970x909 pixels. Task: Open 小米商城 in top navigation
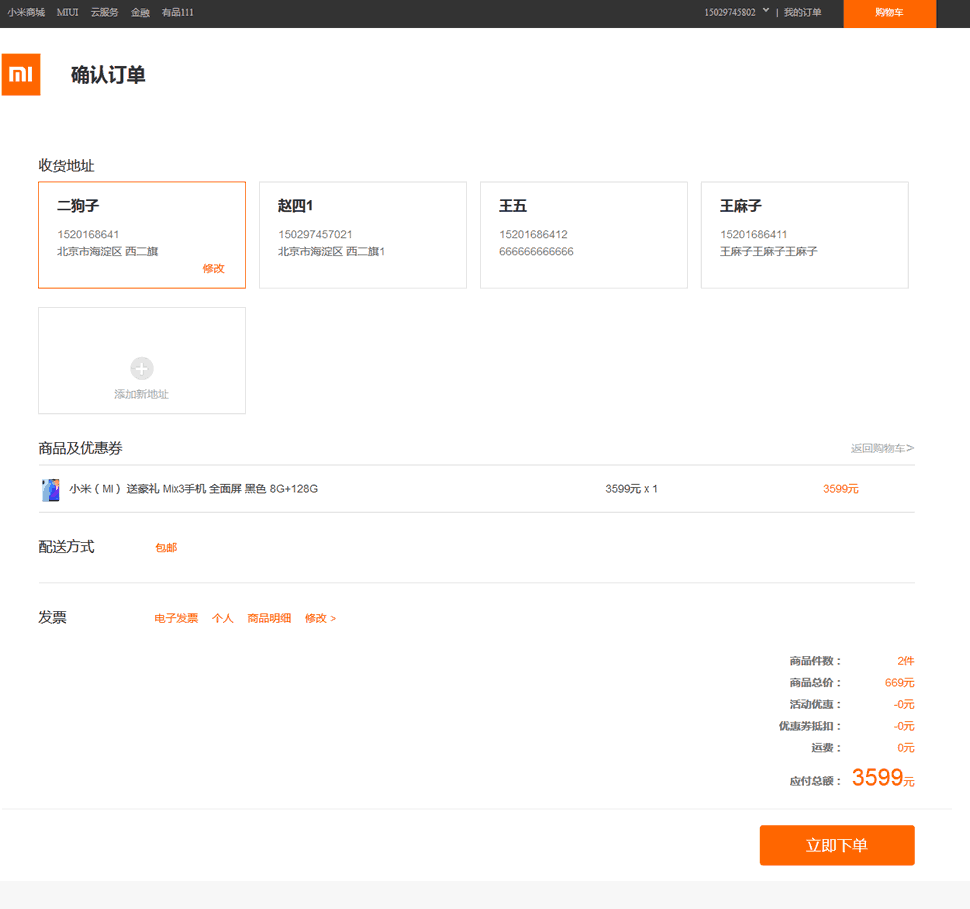(x=26, y=12)
